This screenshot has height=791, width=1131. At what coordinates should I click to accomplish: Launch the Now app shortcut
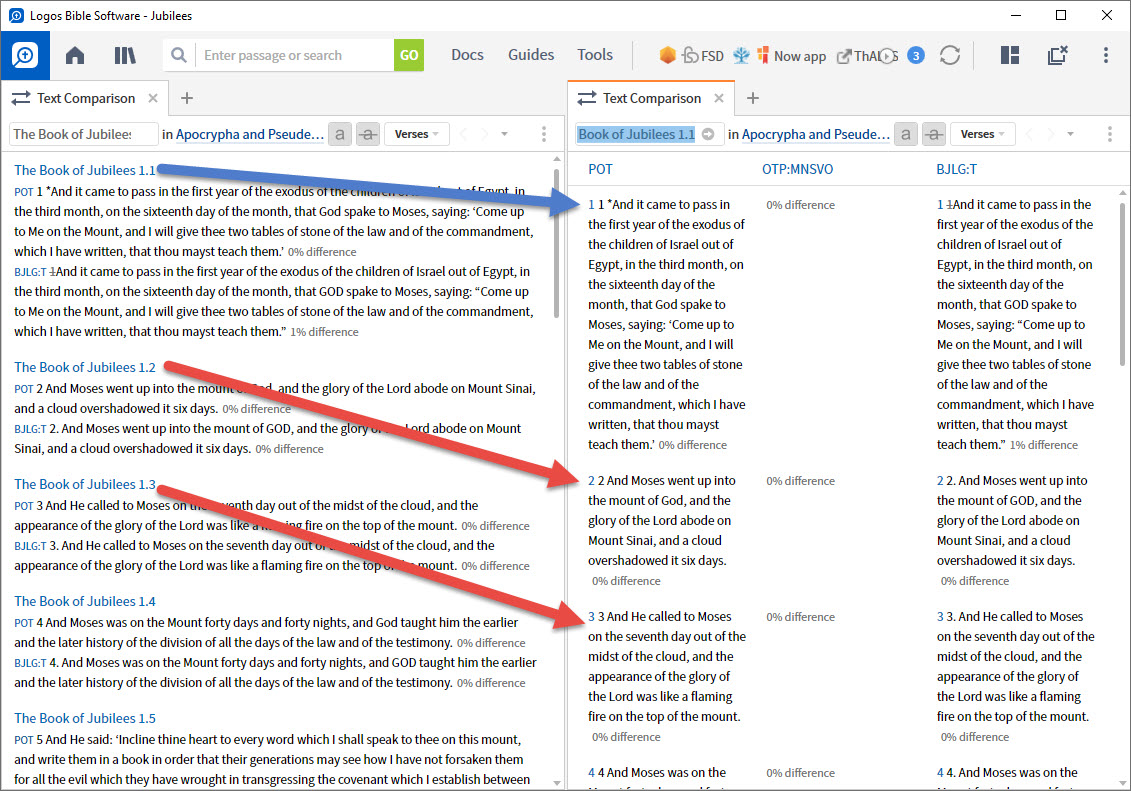tap(791, 55)
